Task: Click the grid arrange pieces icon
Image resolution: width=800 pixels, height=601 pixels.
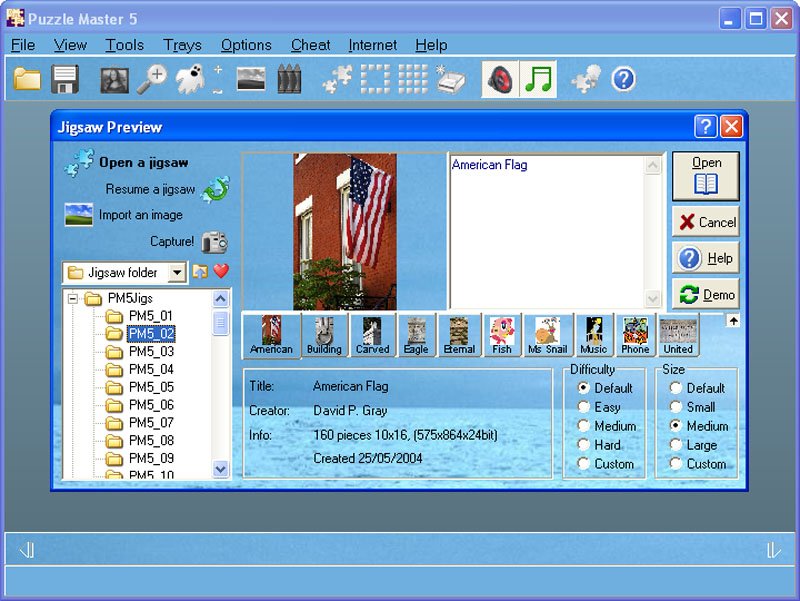Action: coord(413,79)
